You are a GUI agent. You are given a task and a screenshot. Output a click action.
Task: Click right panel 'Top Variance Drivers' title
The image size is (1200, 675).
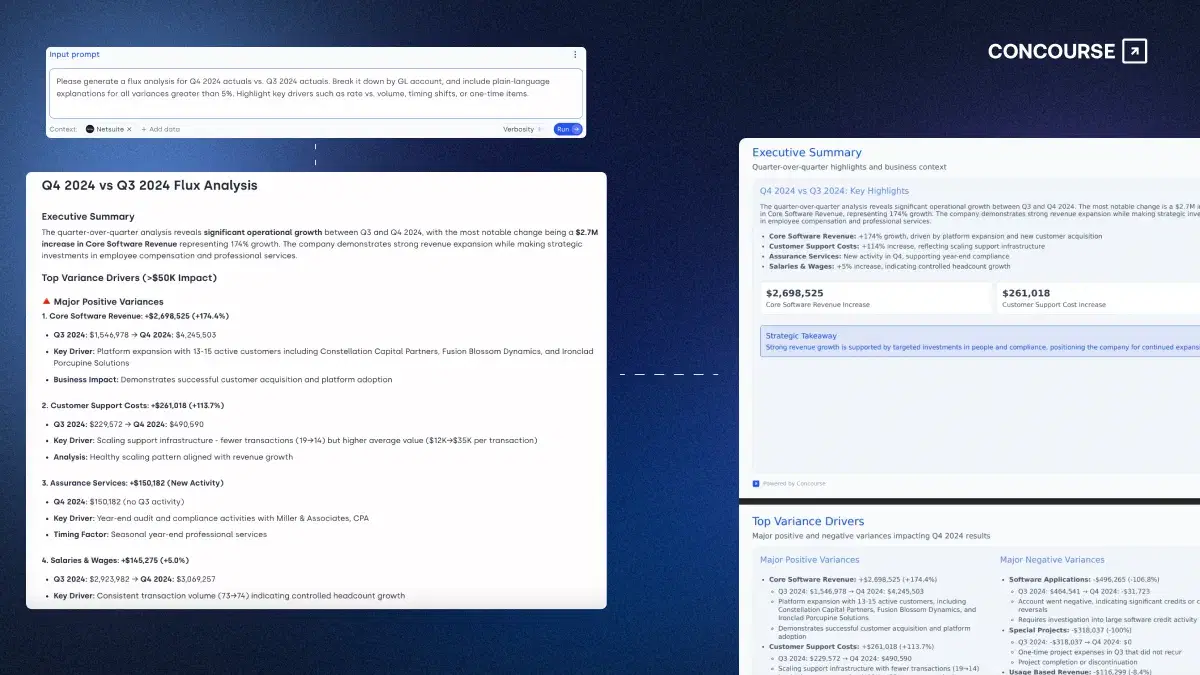pos(808,521)
